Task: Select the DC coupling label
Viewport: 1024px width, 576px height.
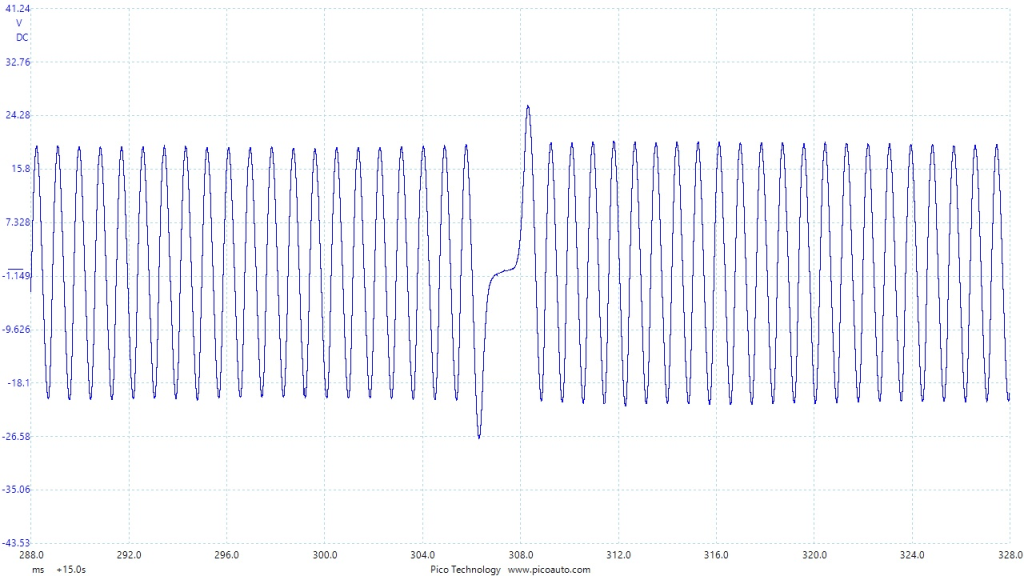Action: click(21, 37)
